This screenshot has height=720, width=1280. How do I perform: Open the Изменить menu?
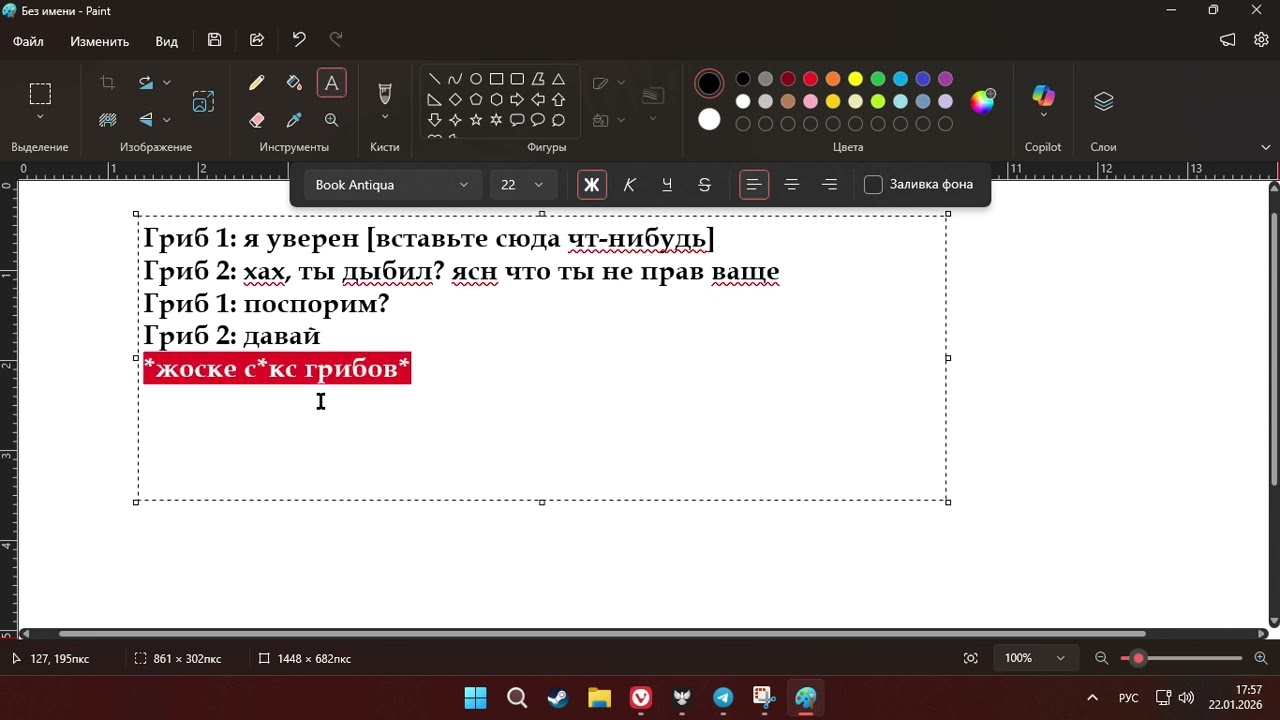(100, 41)
